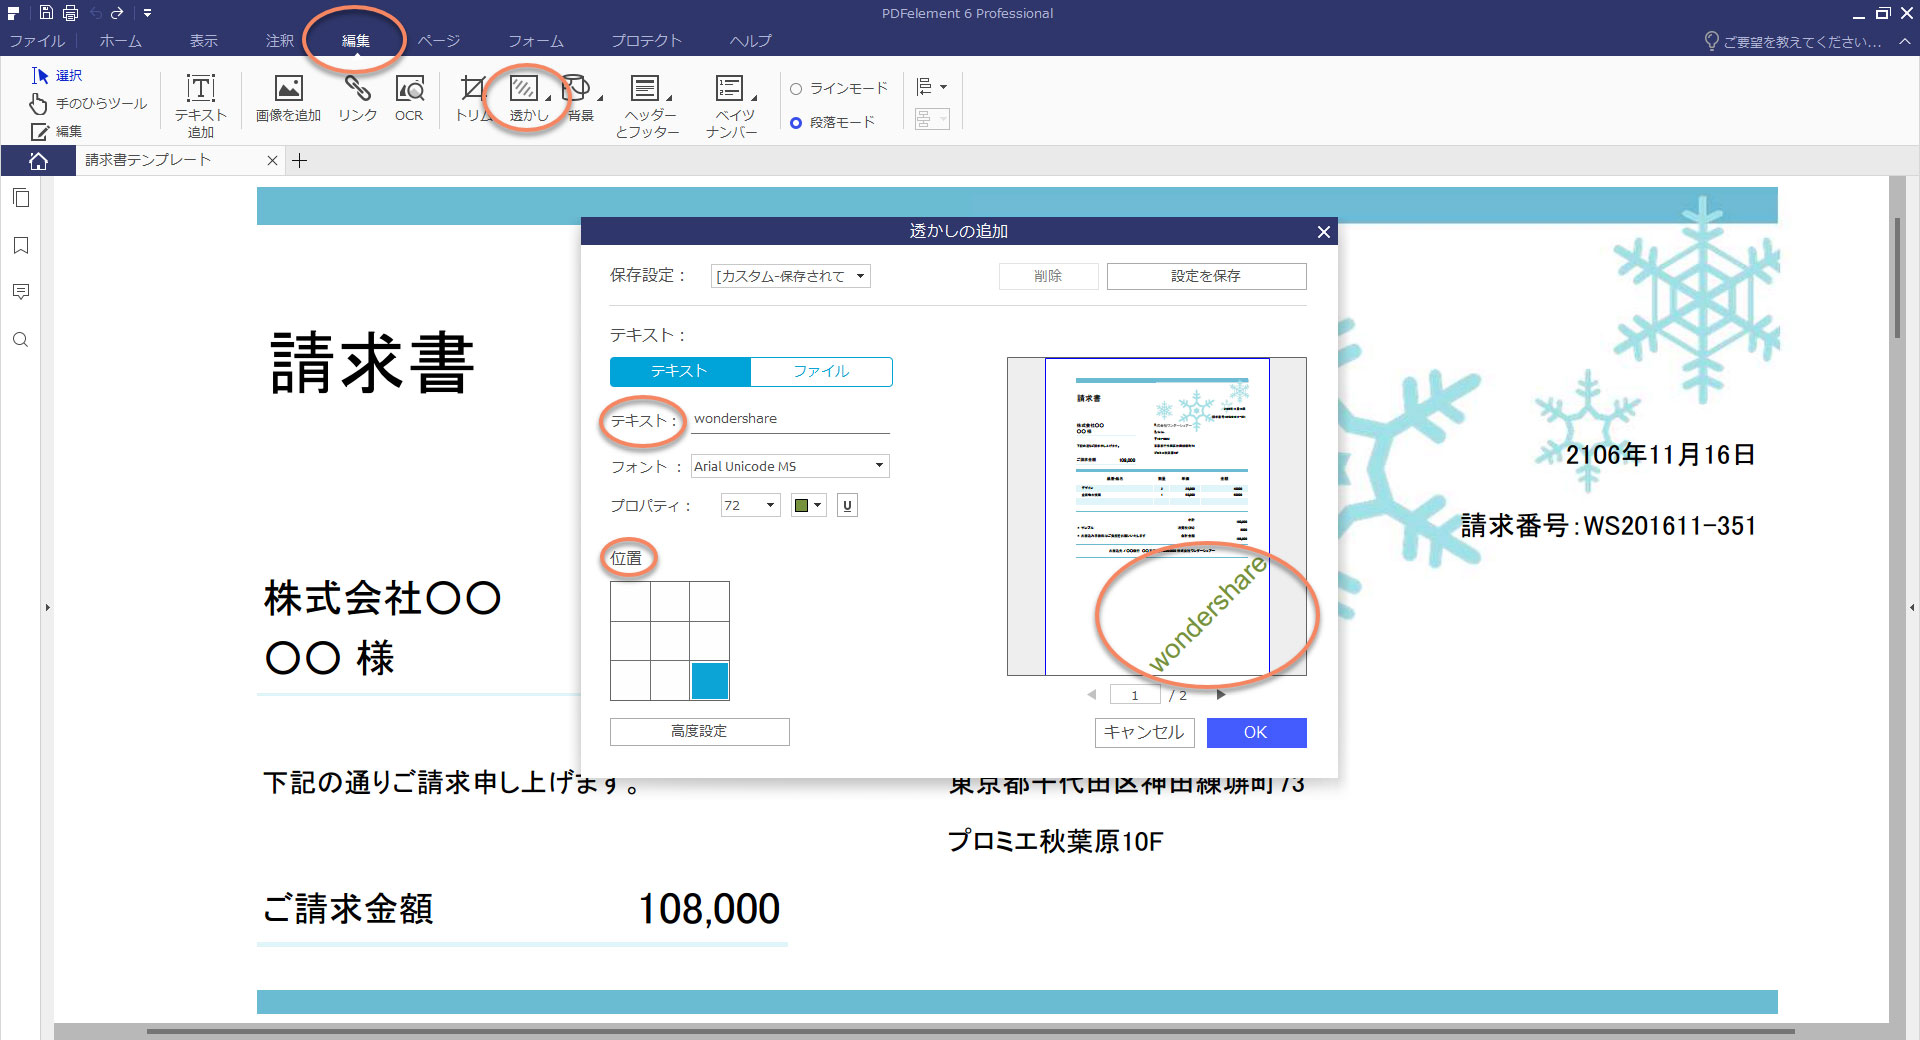Click the OK button to apply the watermark
1920x1040 pixels.
[x=1256, y=732]
